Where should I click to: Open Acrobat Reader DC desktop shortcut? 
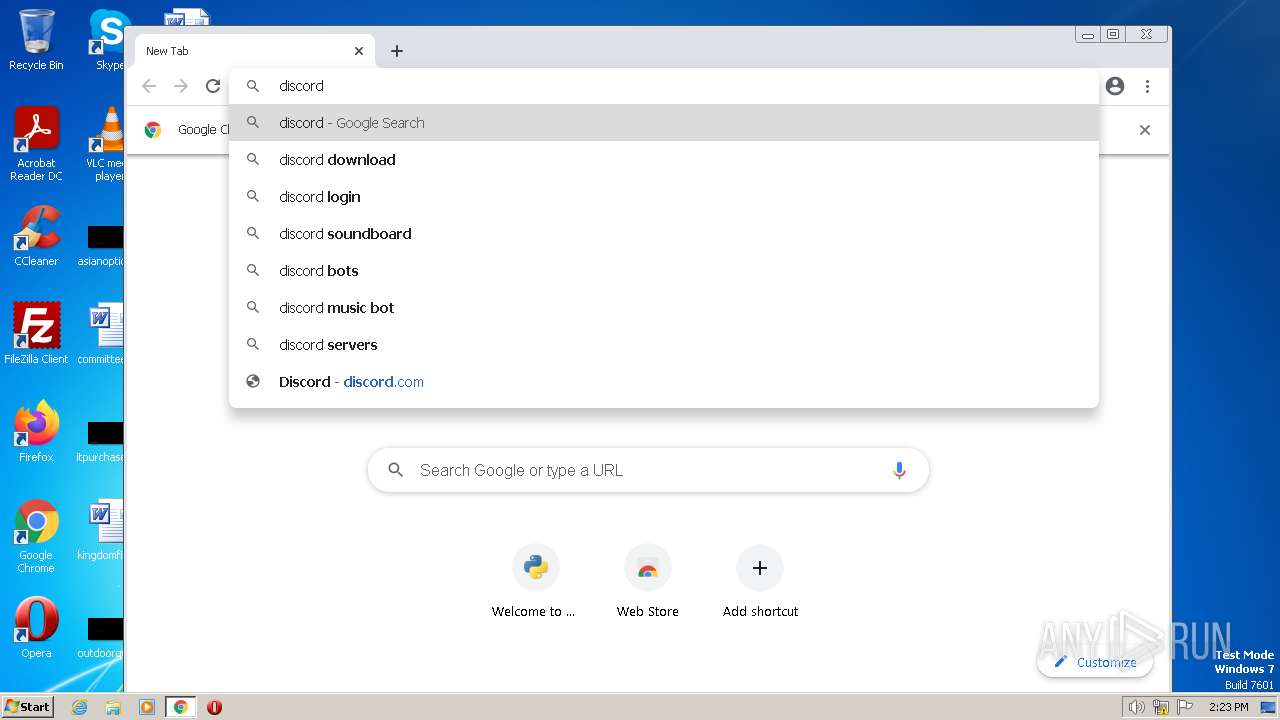click(x=36, y=144)
